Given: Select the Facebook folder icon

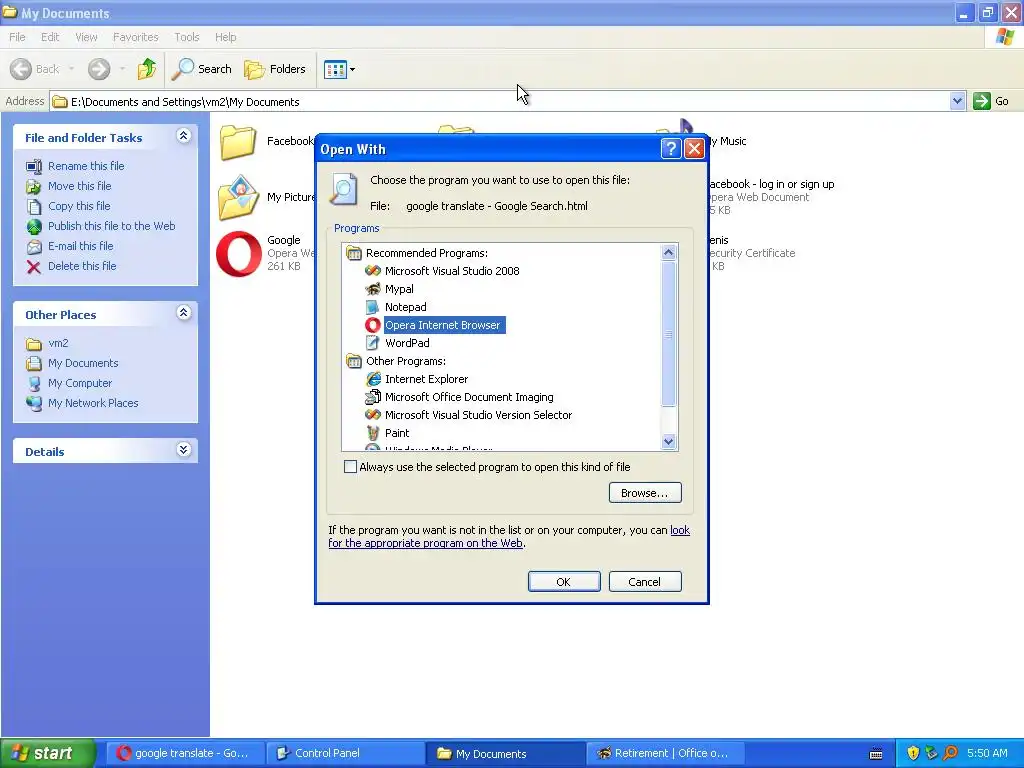Looking at the screenshot, I should [x=238, y=142].
